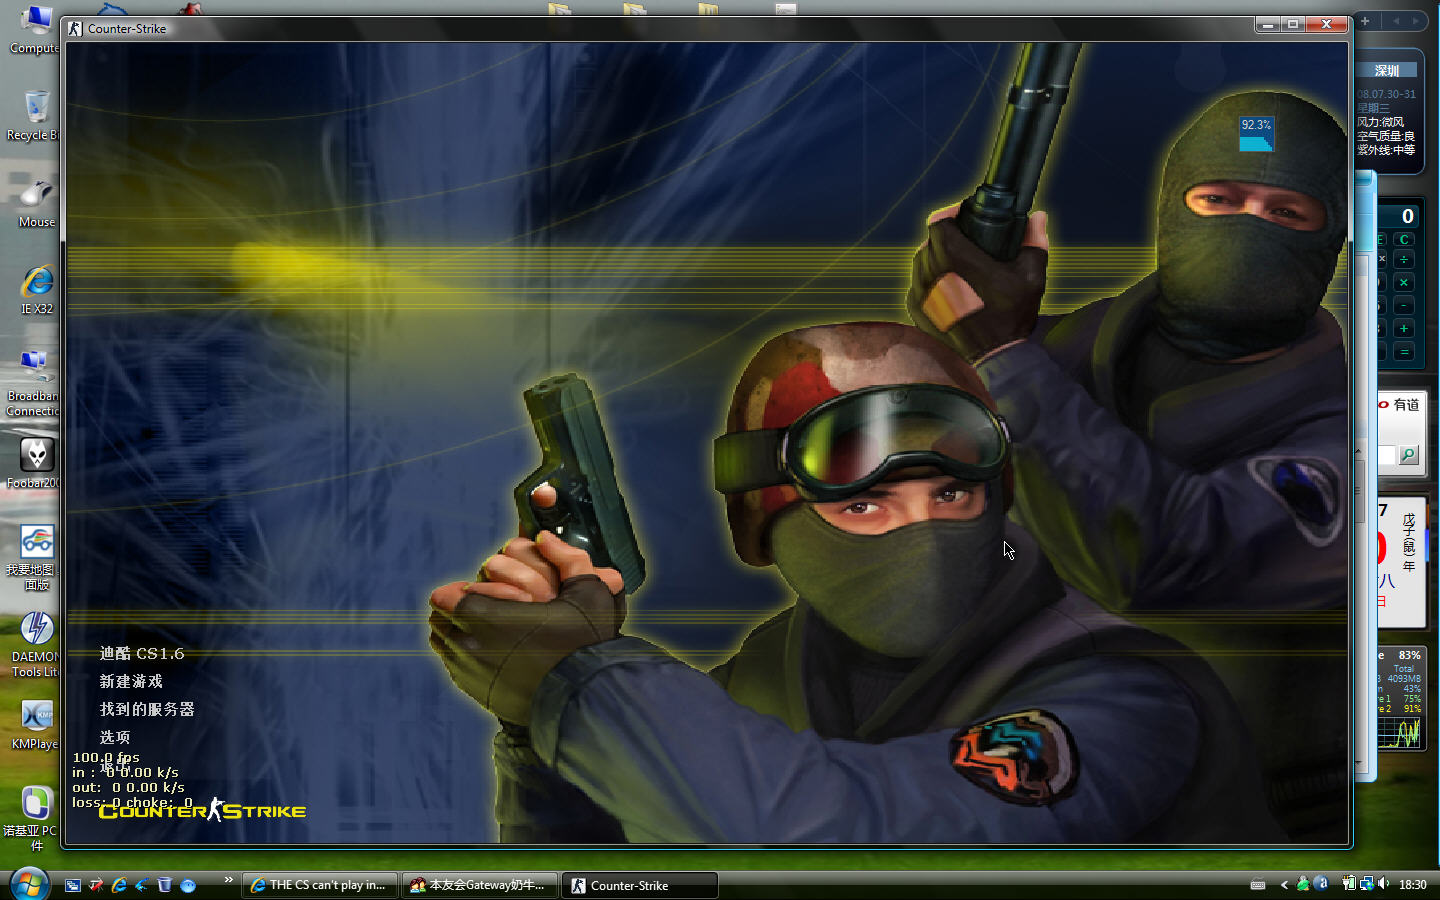Go to previous sidebar gadget page arrow
The height and width of the screenshot is (900, 1440).
point(1395,21)
